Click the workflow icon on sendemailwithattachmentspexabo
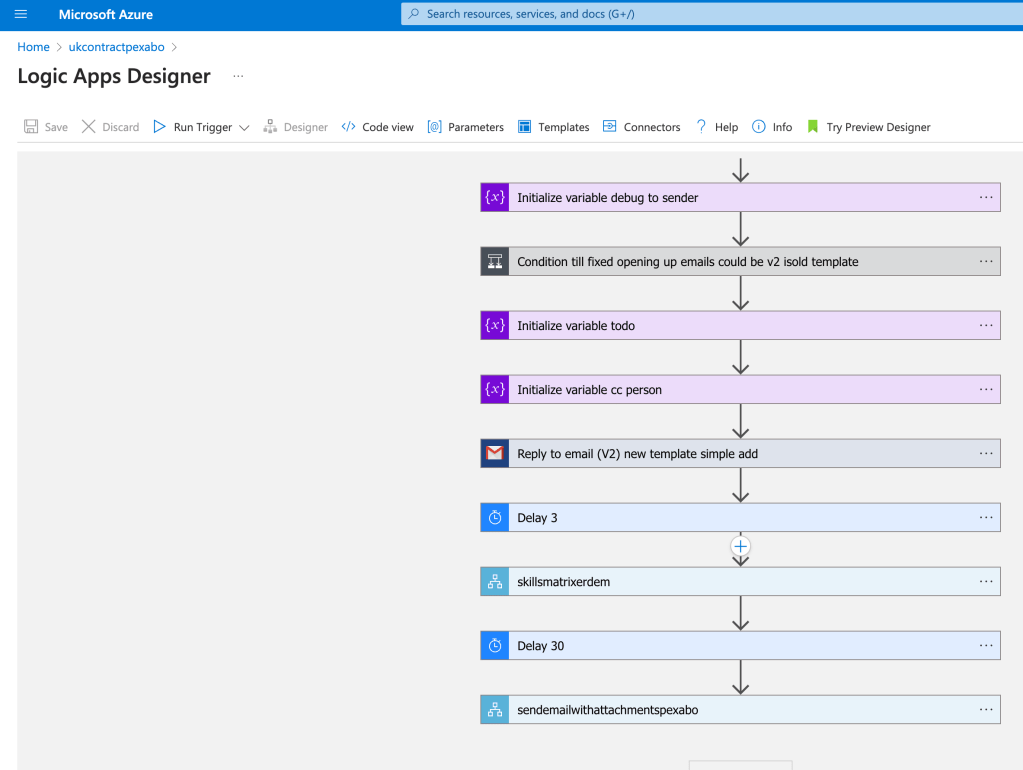1023x770 pixels. pos(495,709)
